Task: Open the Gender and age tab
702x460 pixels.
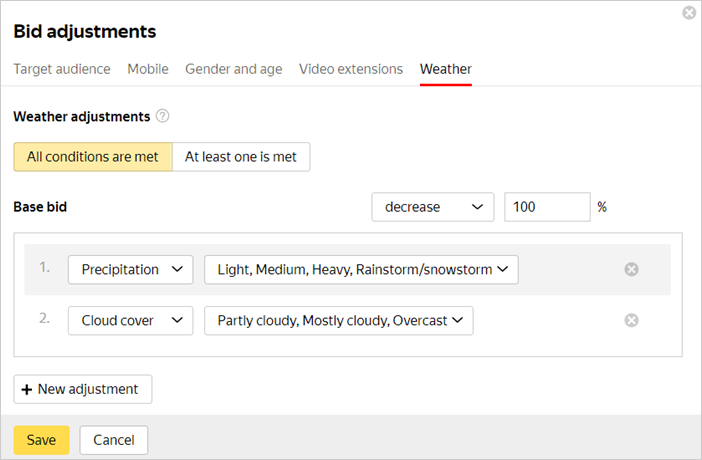Action: coord(233,69)
